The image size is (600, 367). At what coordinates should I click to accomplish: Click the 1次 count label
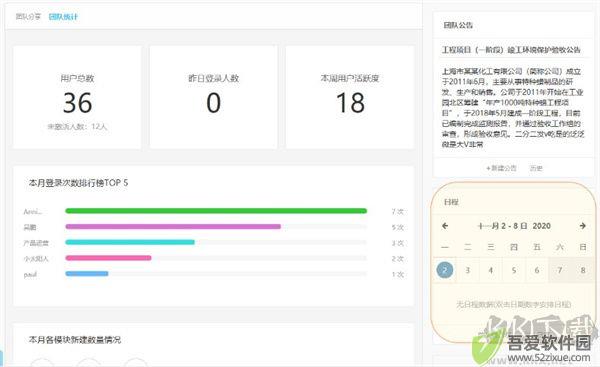(398, 274)
